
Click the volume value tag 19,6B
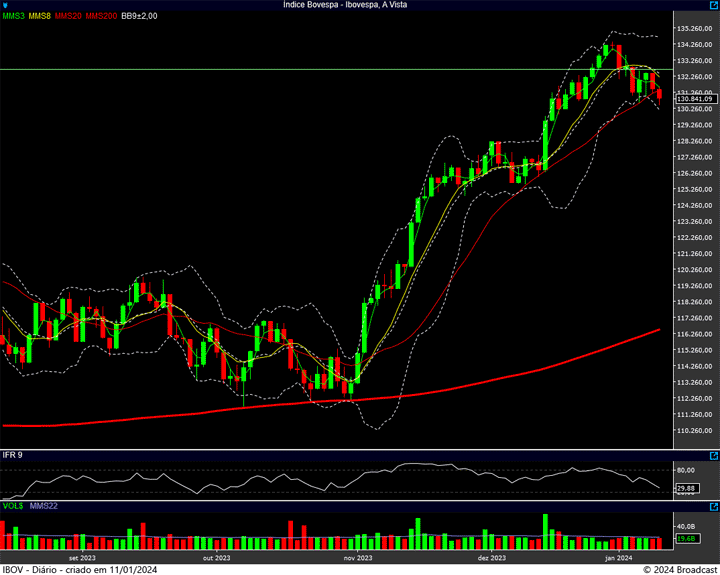tap(686, 539)
